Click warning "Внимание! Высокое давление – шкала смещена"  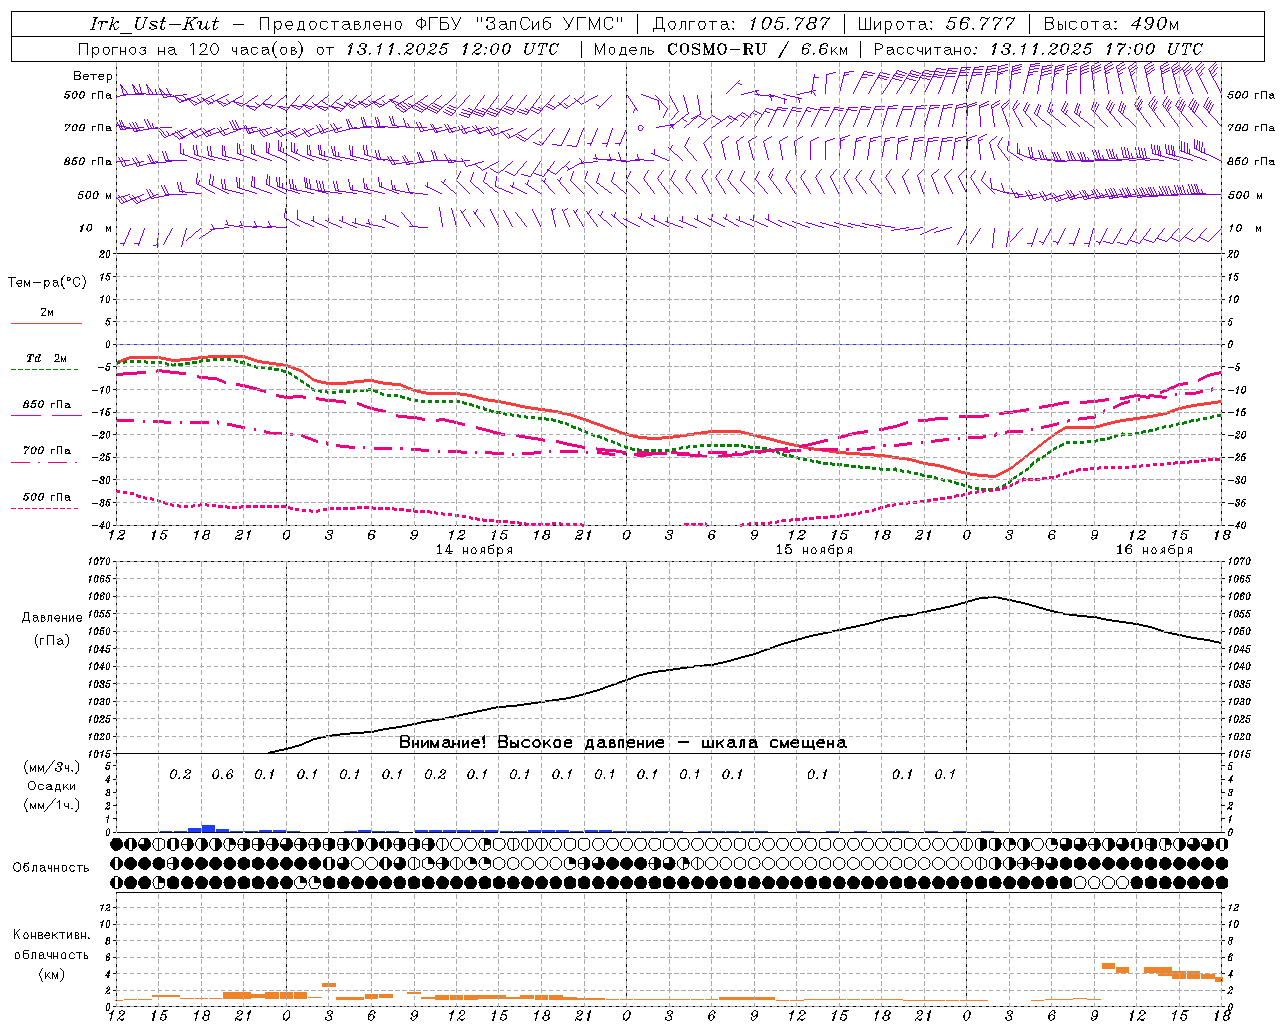pyautogui.click(x=623, y=743)
